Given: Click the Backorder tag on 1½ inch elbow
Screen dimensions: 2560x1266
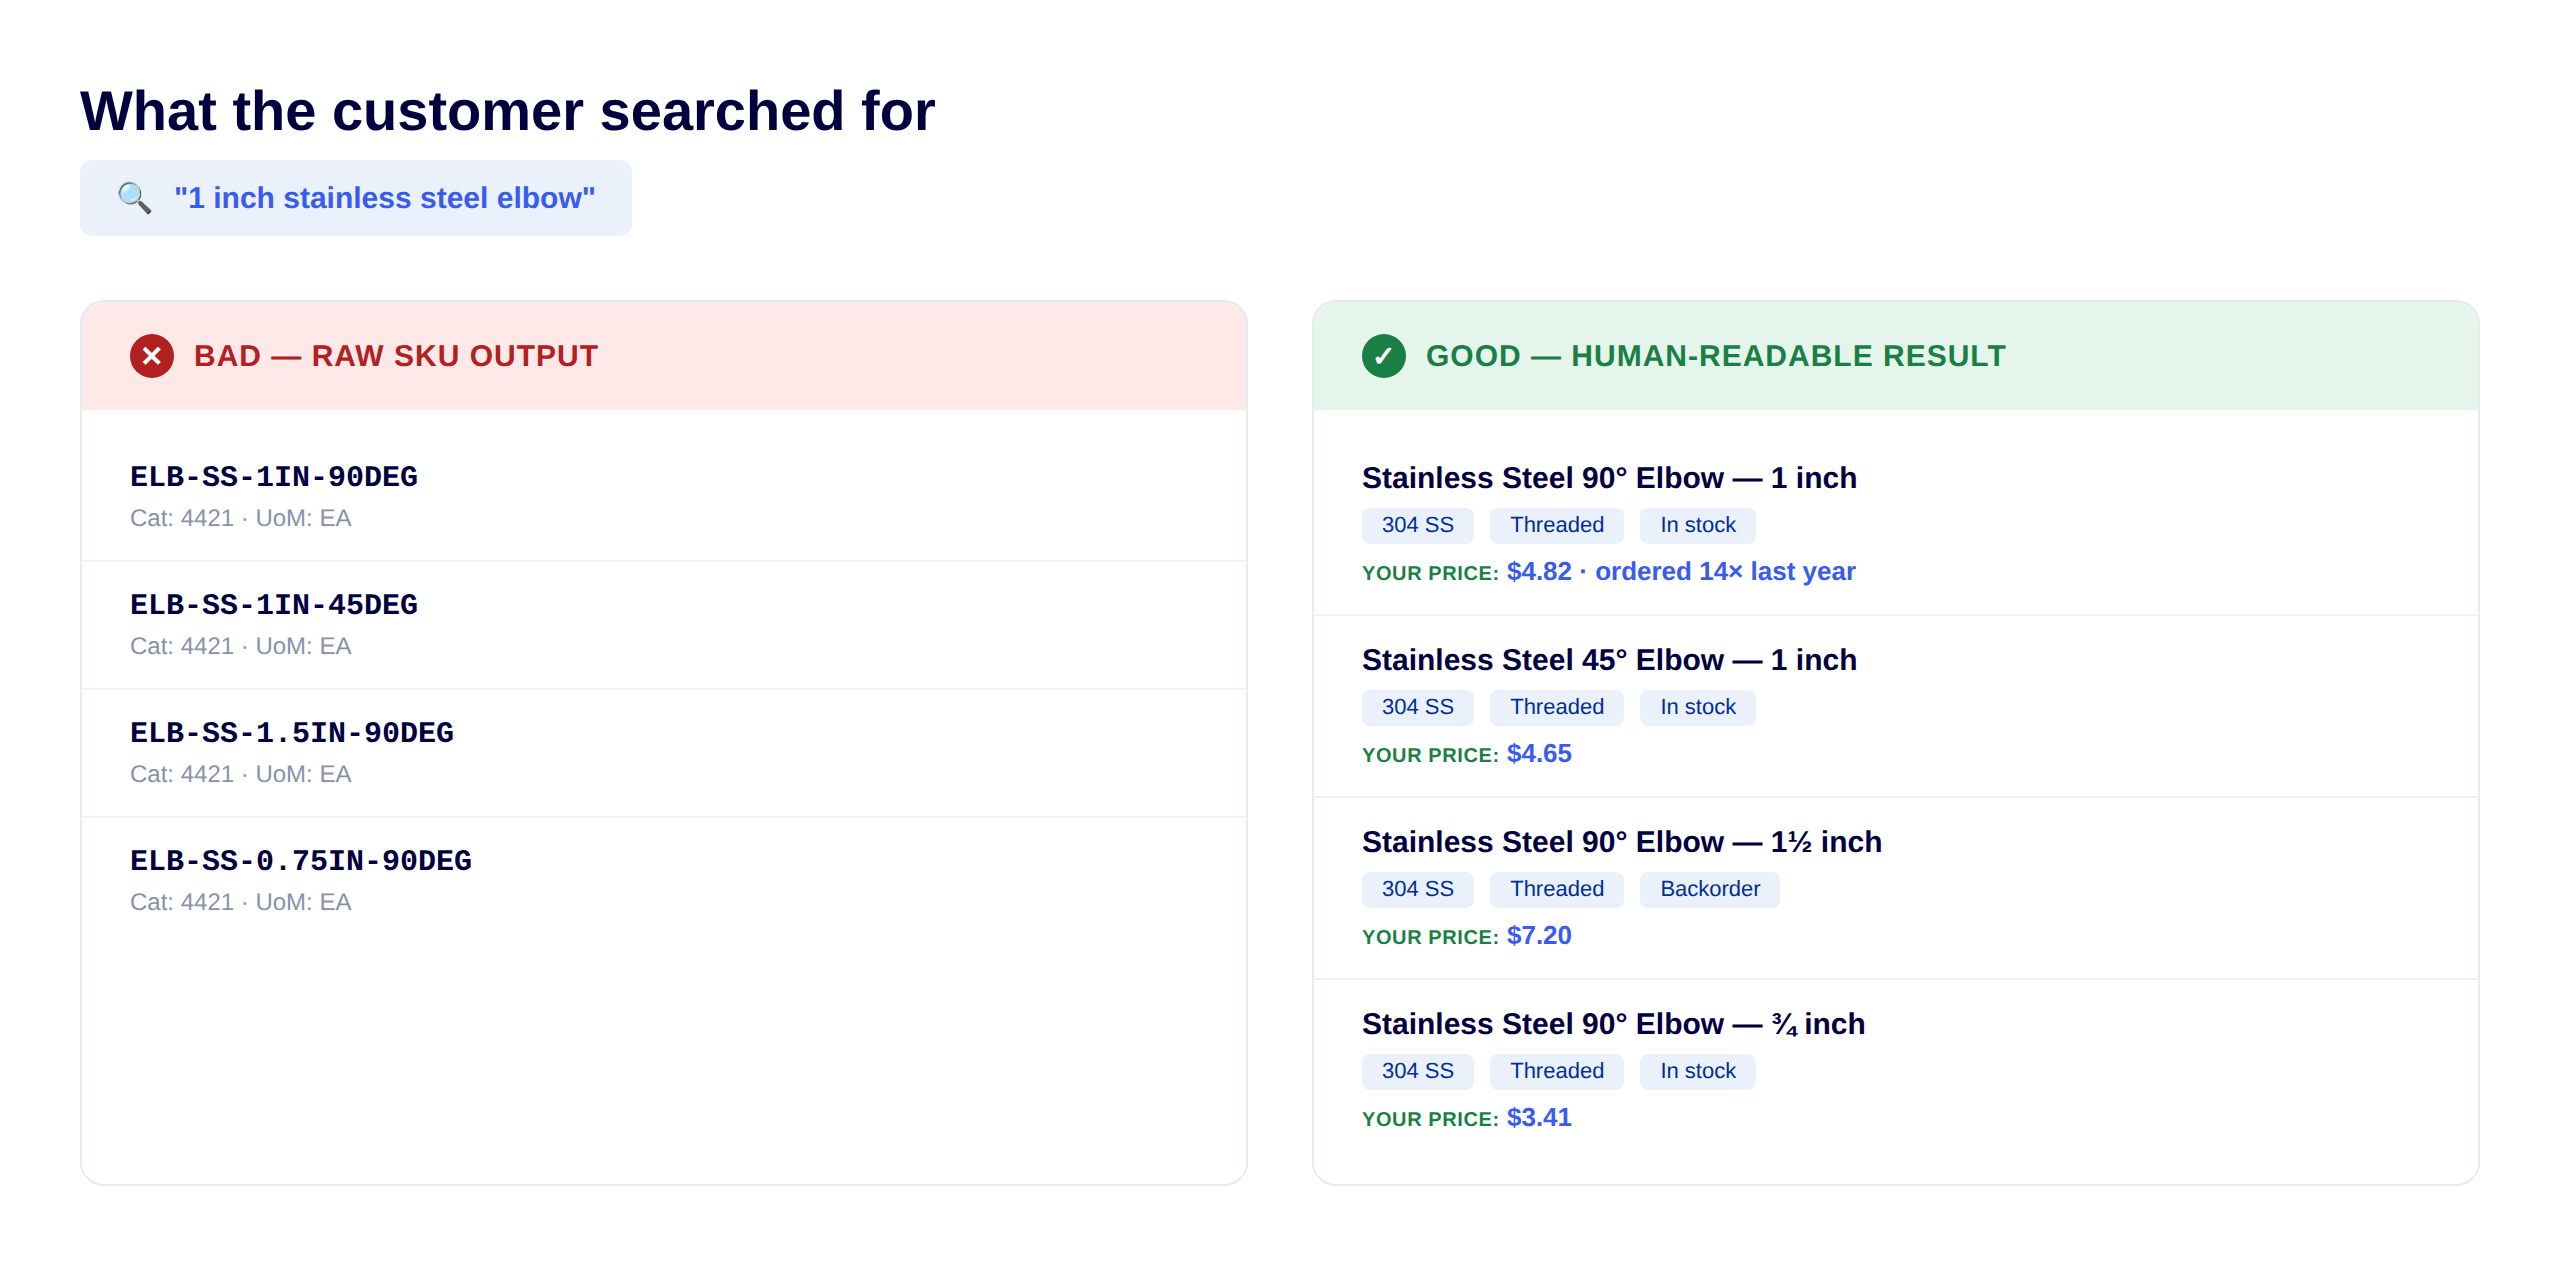Looking at the screenshot, I should pos(1709,889).
